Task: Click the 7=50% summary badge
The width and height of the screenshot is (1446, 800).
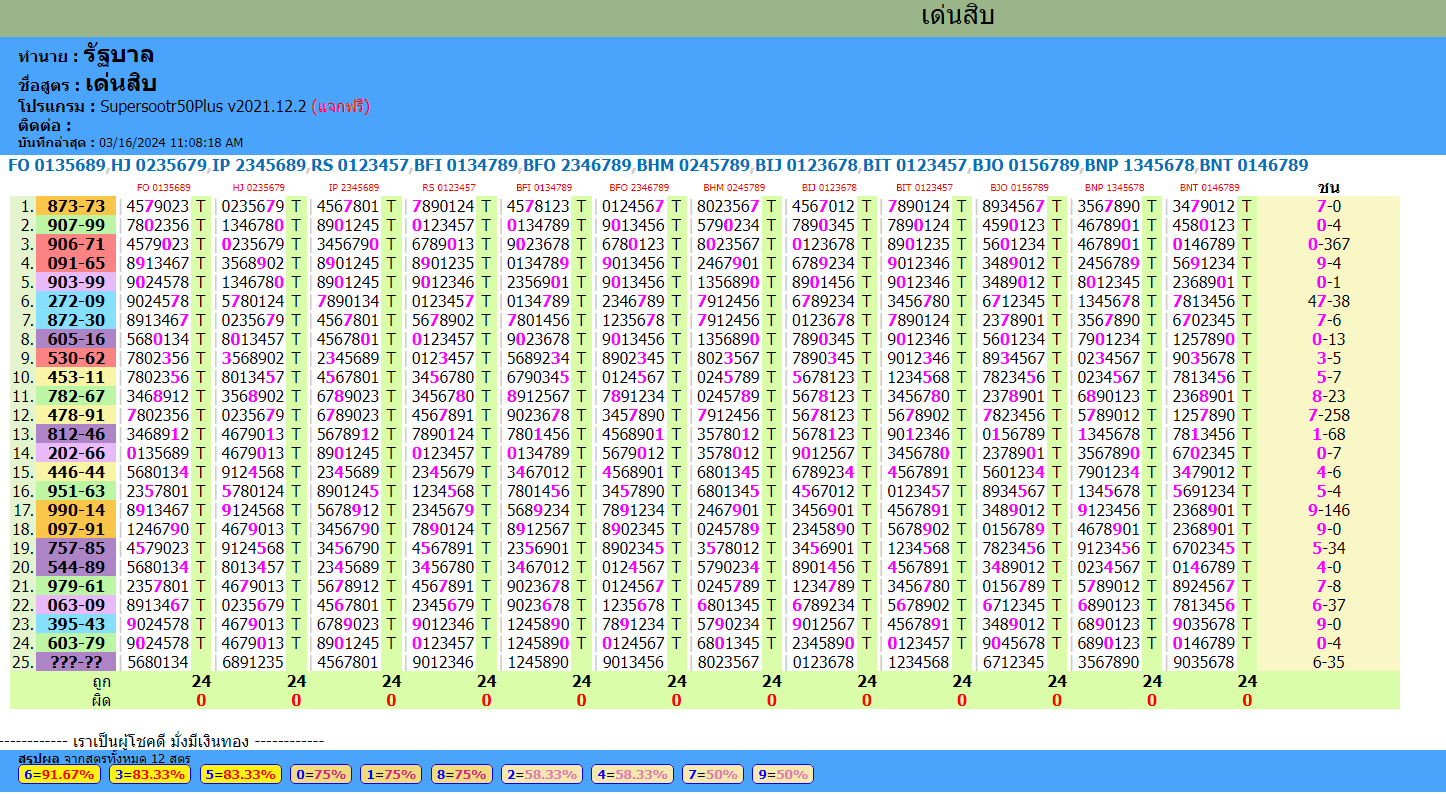Action: (714, 774)
